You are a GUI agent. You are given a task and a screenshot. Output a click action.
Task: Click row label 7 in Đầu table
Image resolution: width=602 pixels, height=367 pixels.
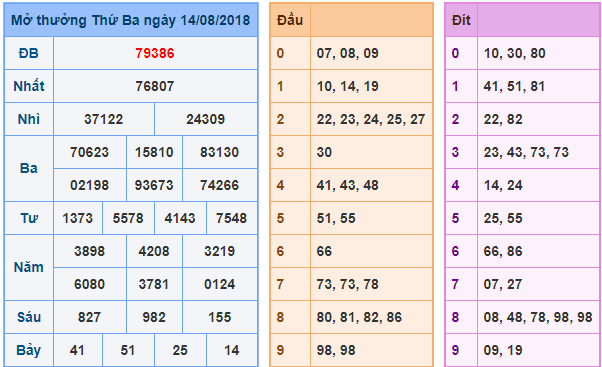click(x=280, y=284)
